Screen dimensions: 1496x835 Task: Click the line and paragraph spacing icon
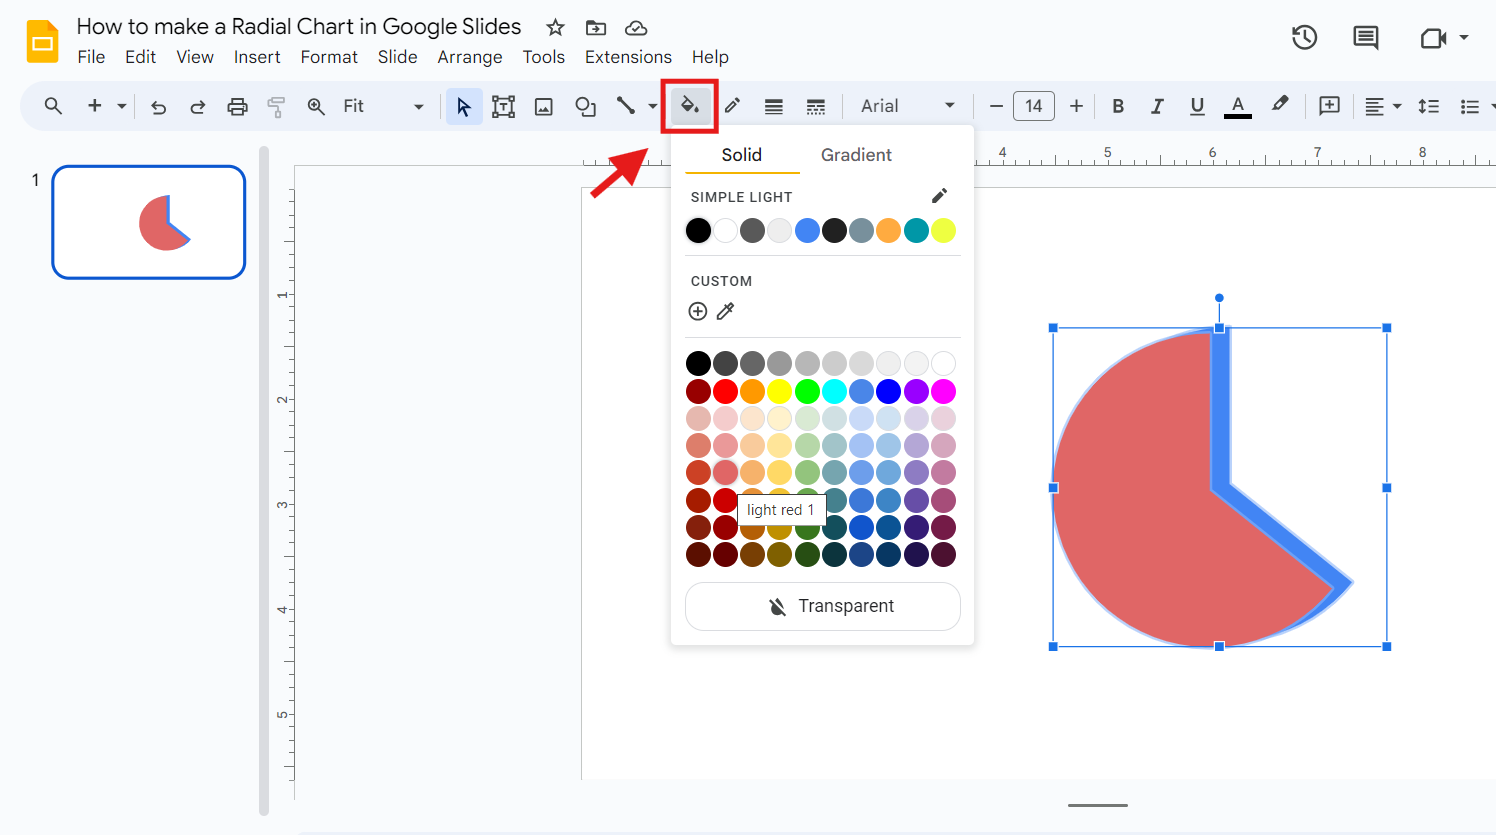point(1428,106)
